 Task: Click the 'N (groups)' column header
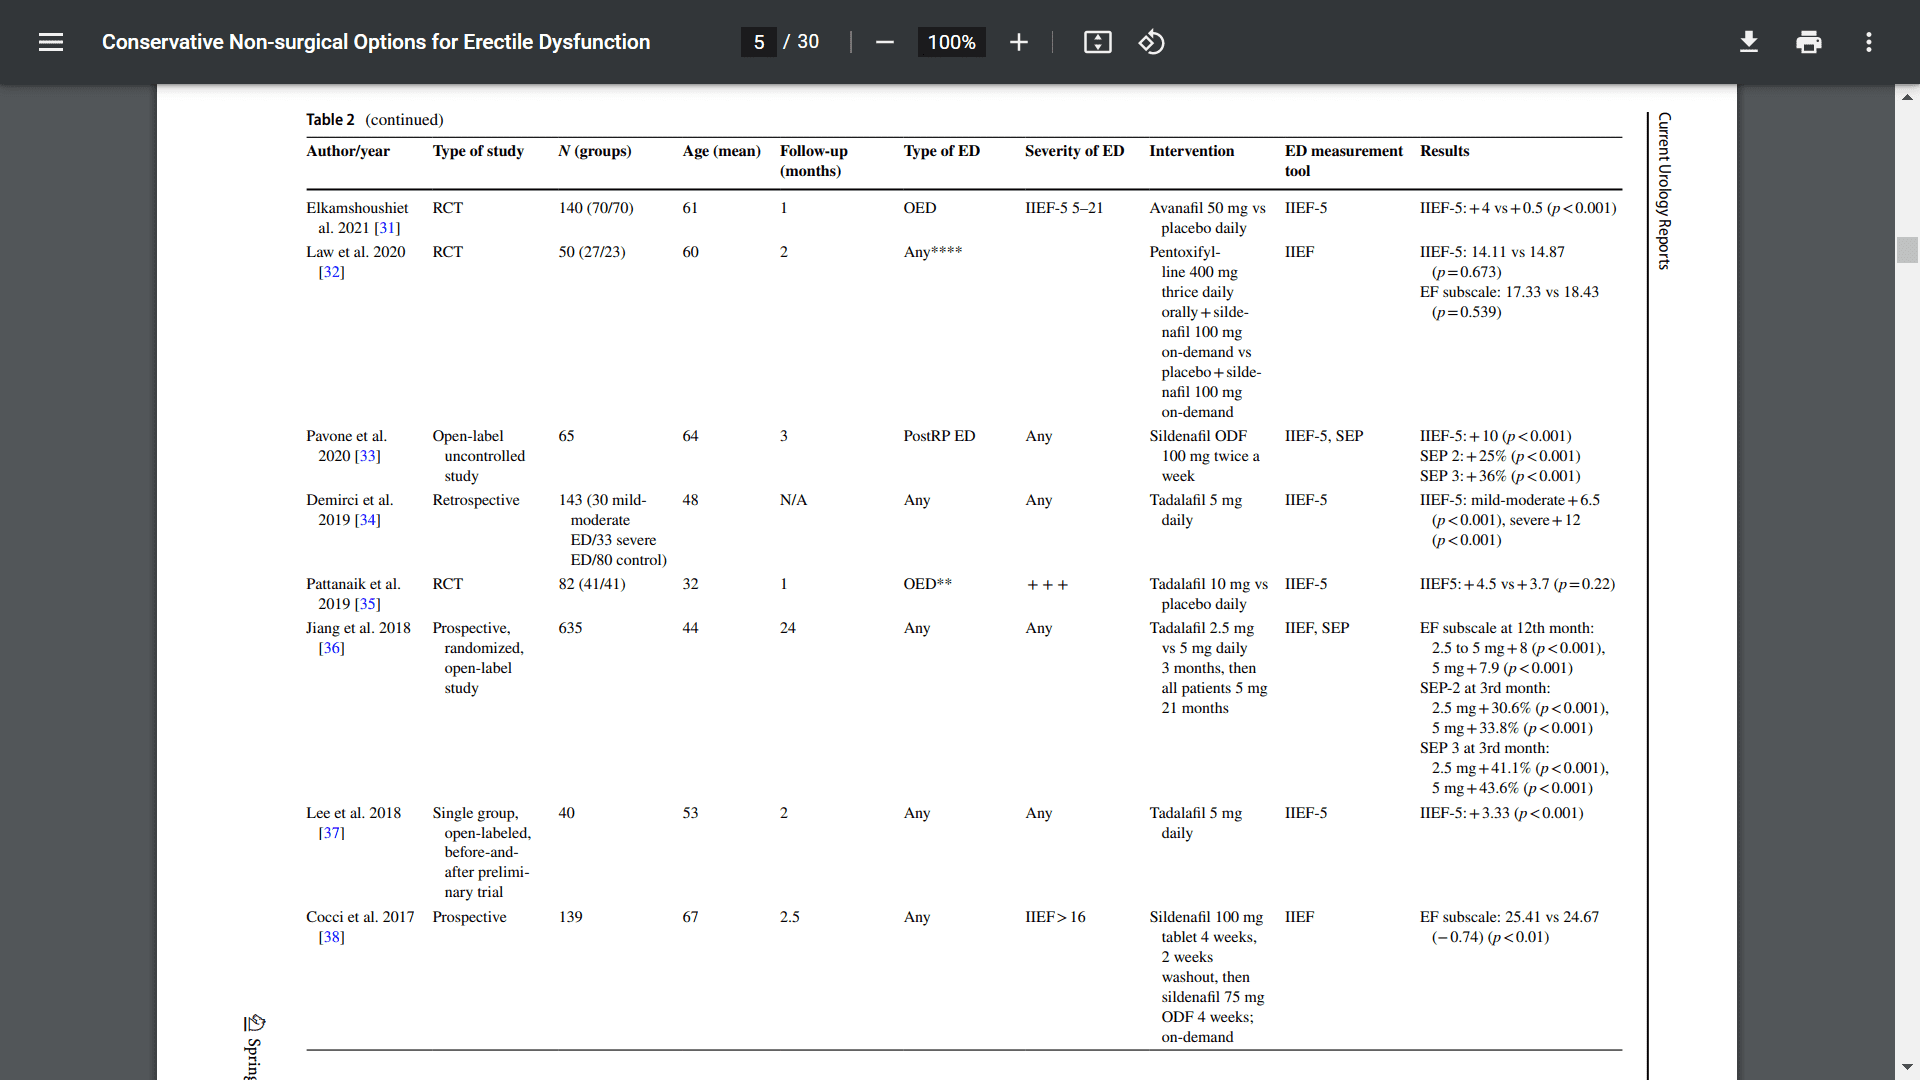(595, 151)
